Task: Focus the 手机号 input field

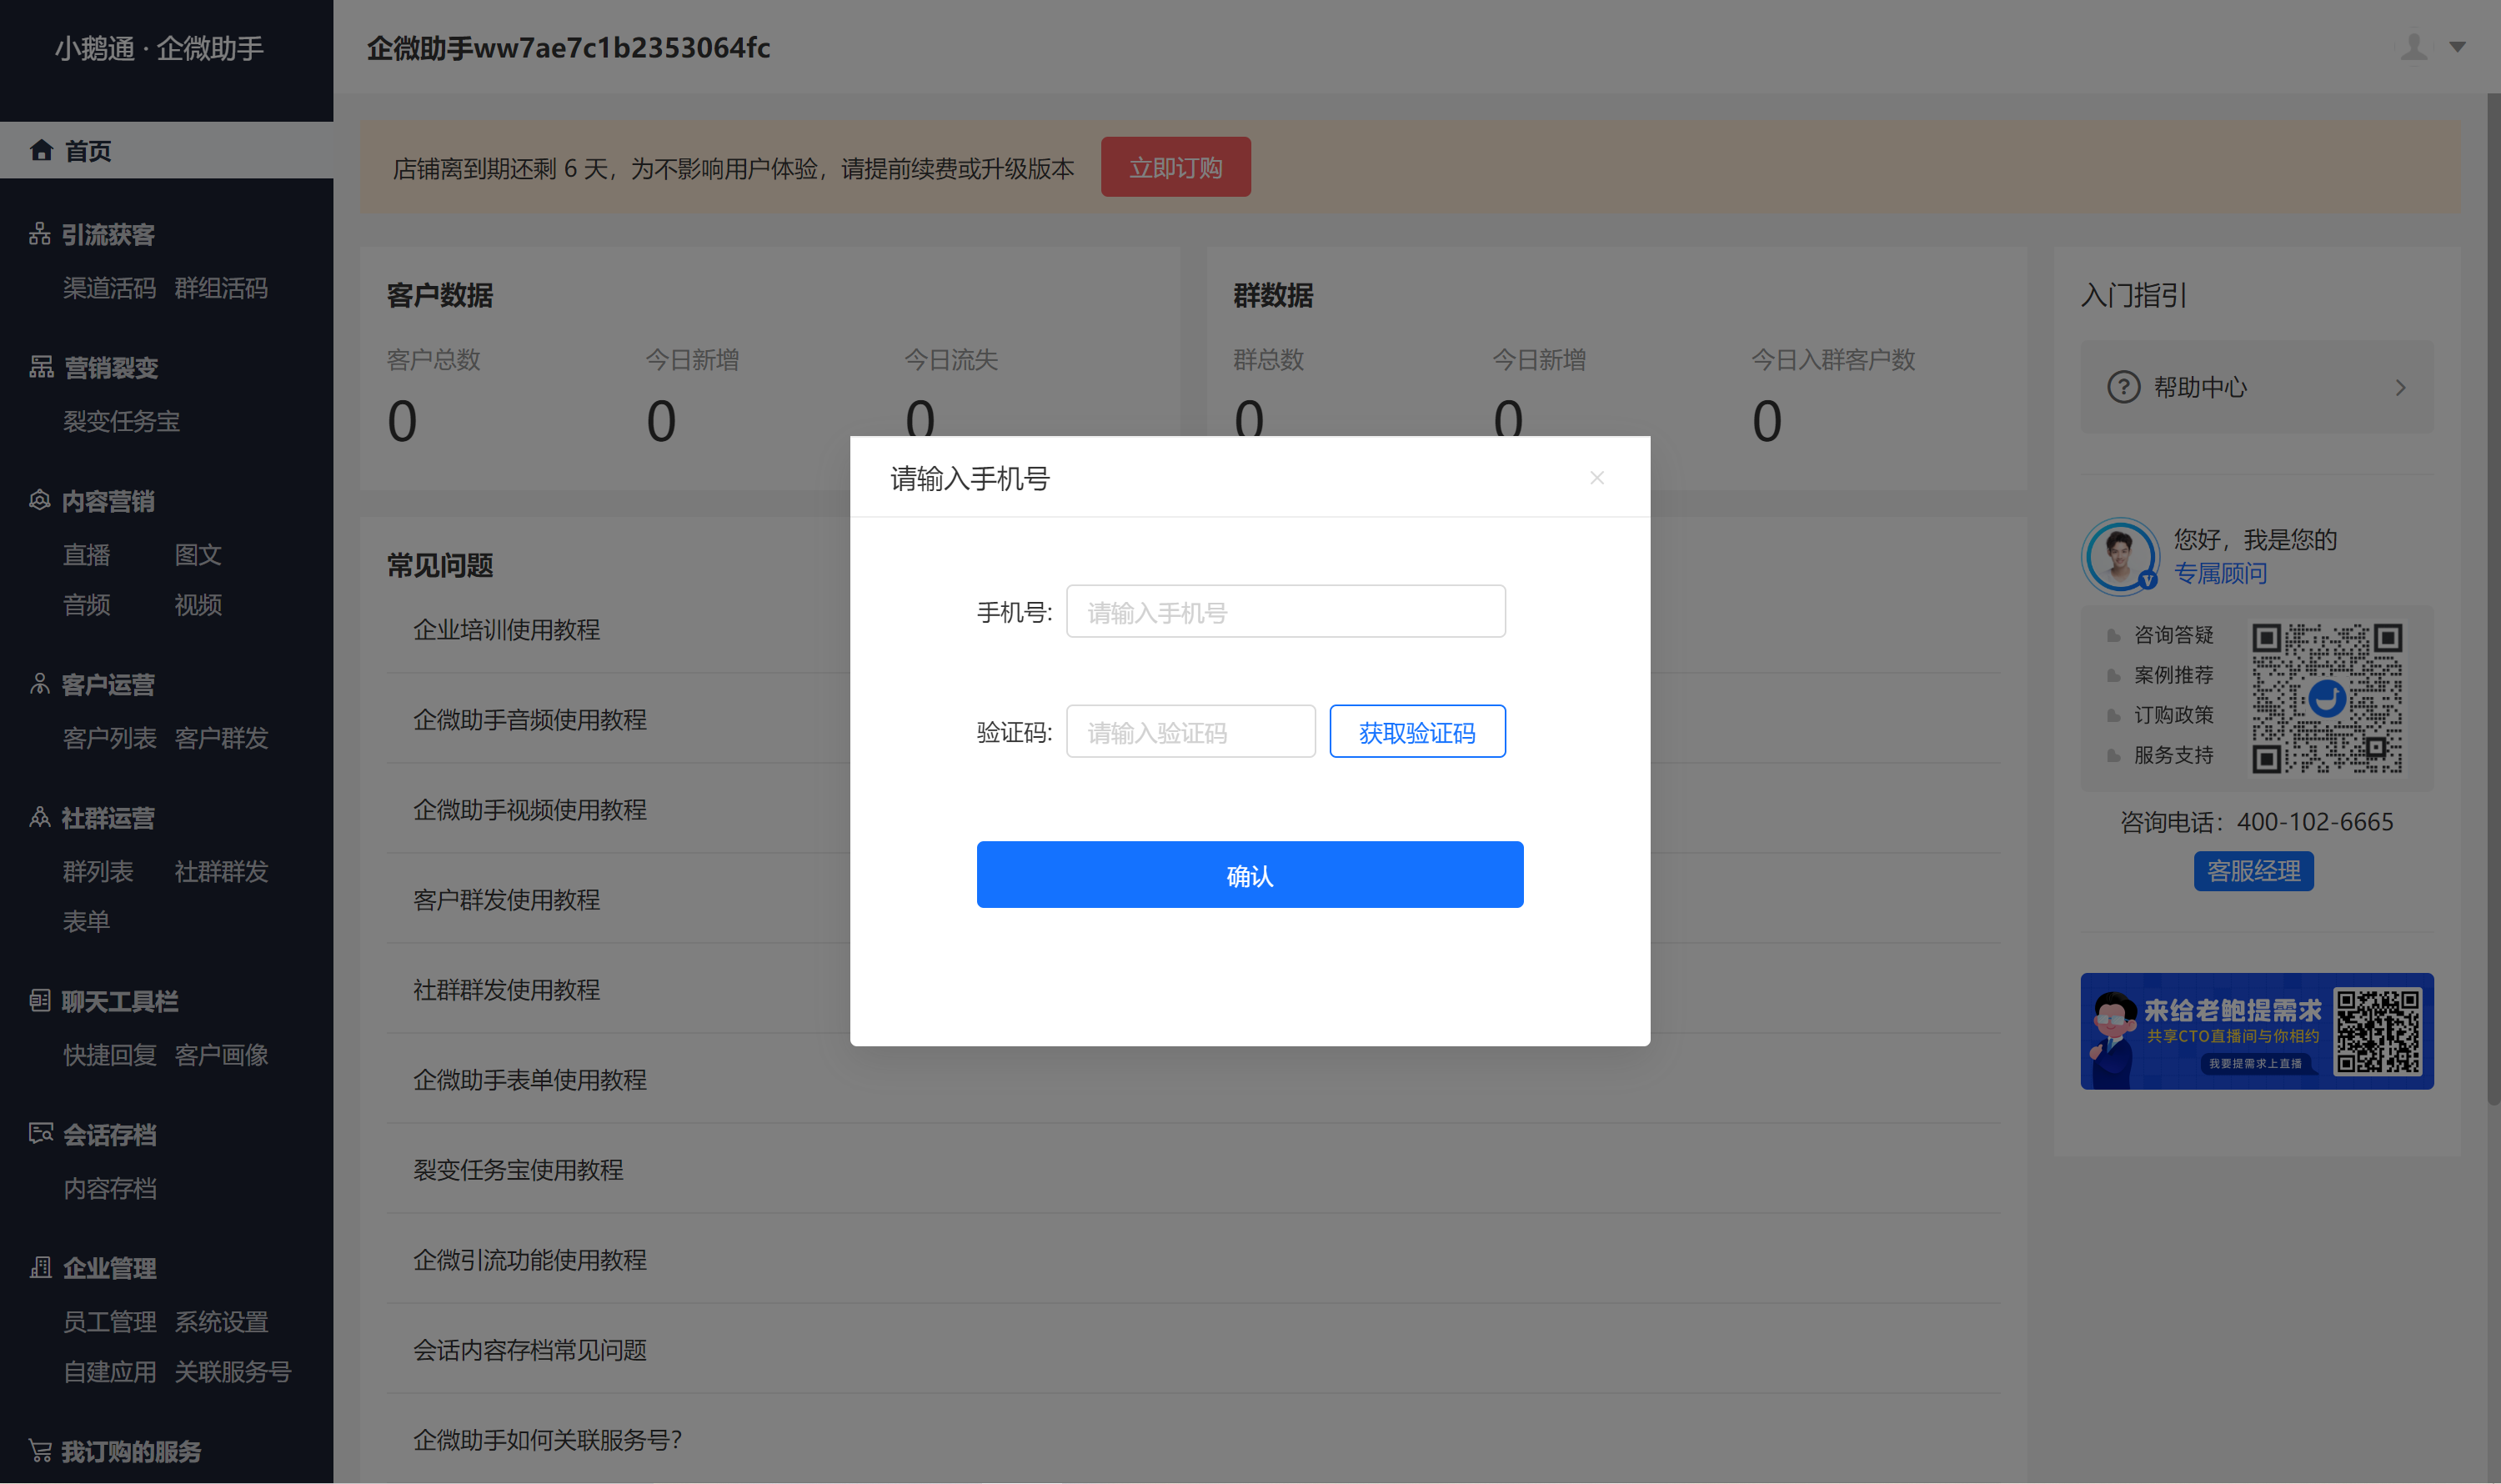Action: (1286, 611)
